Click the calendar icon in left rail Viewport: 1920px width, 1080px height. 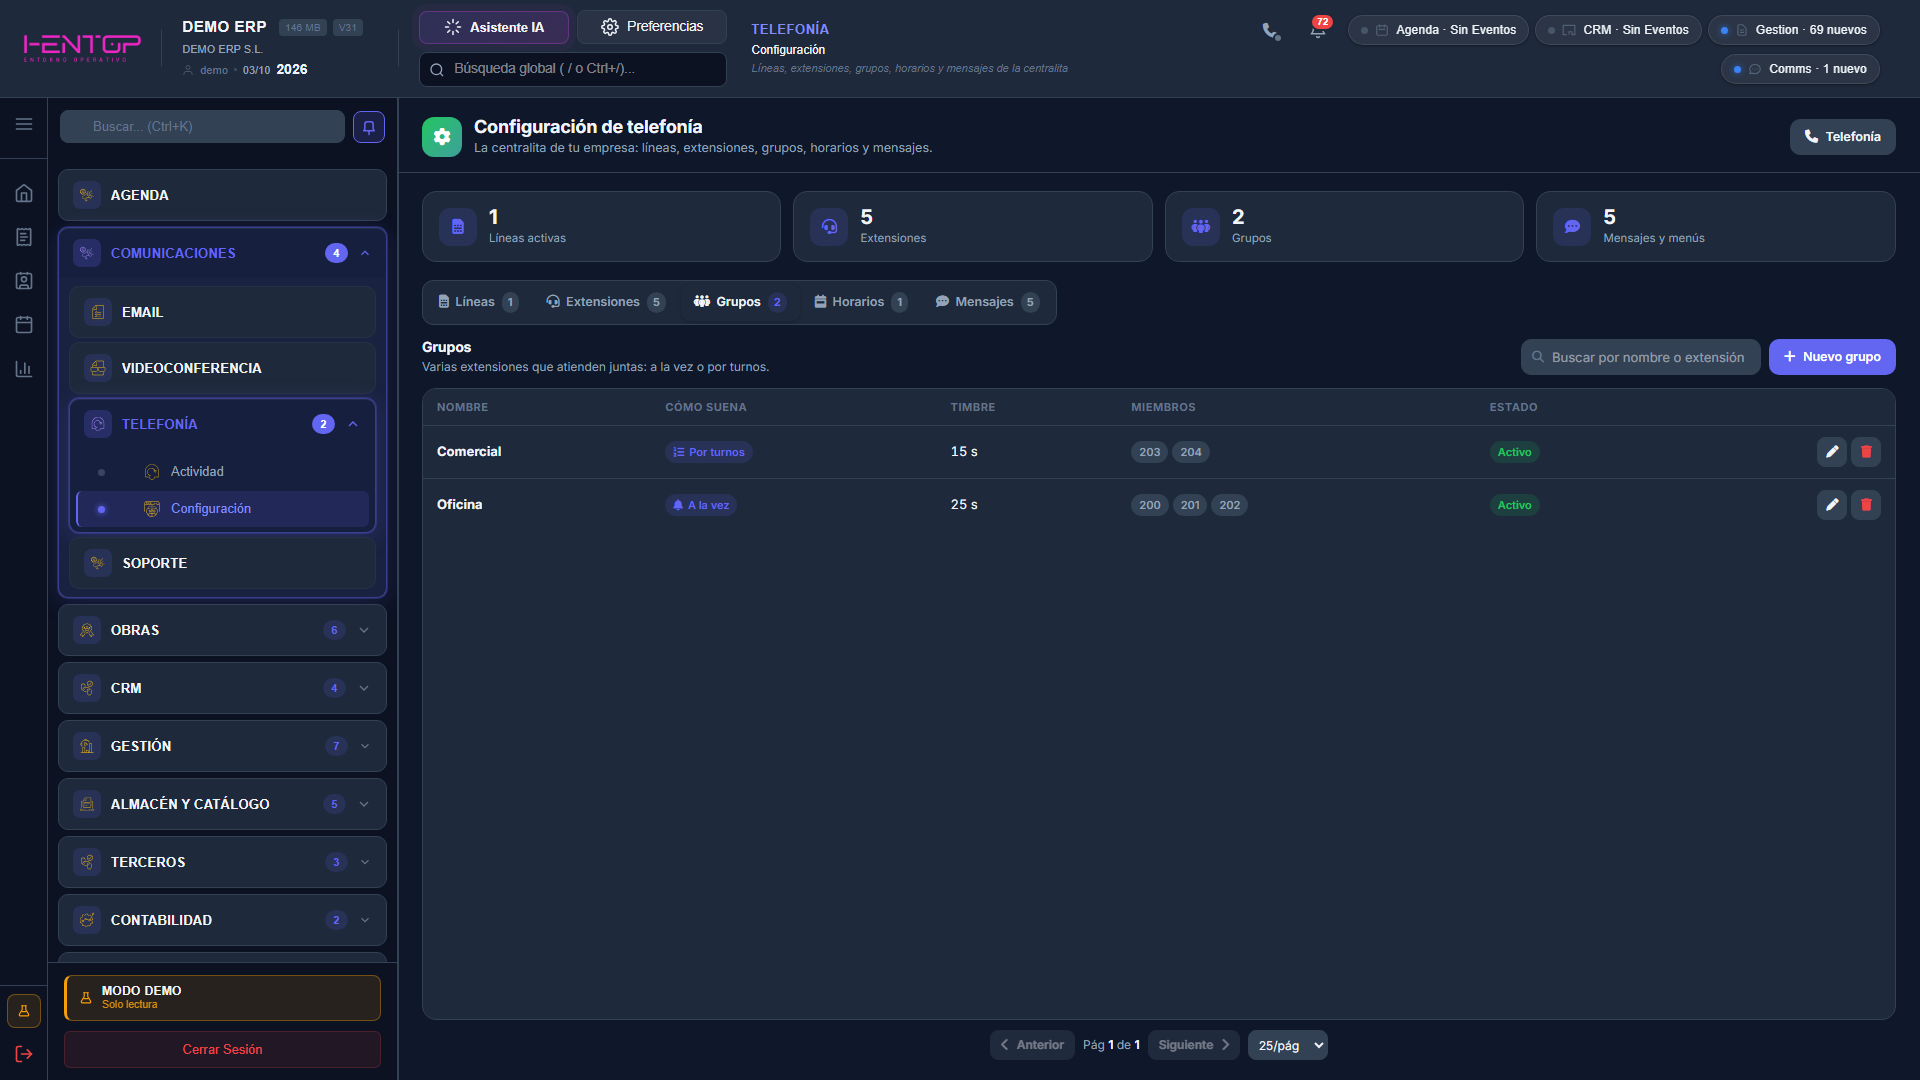tap(24, 324)
